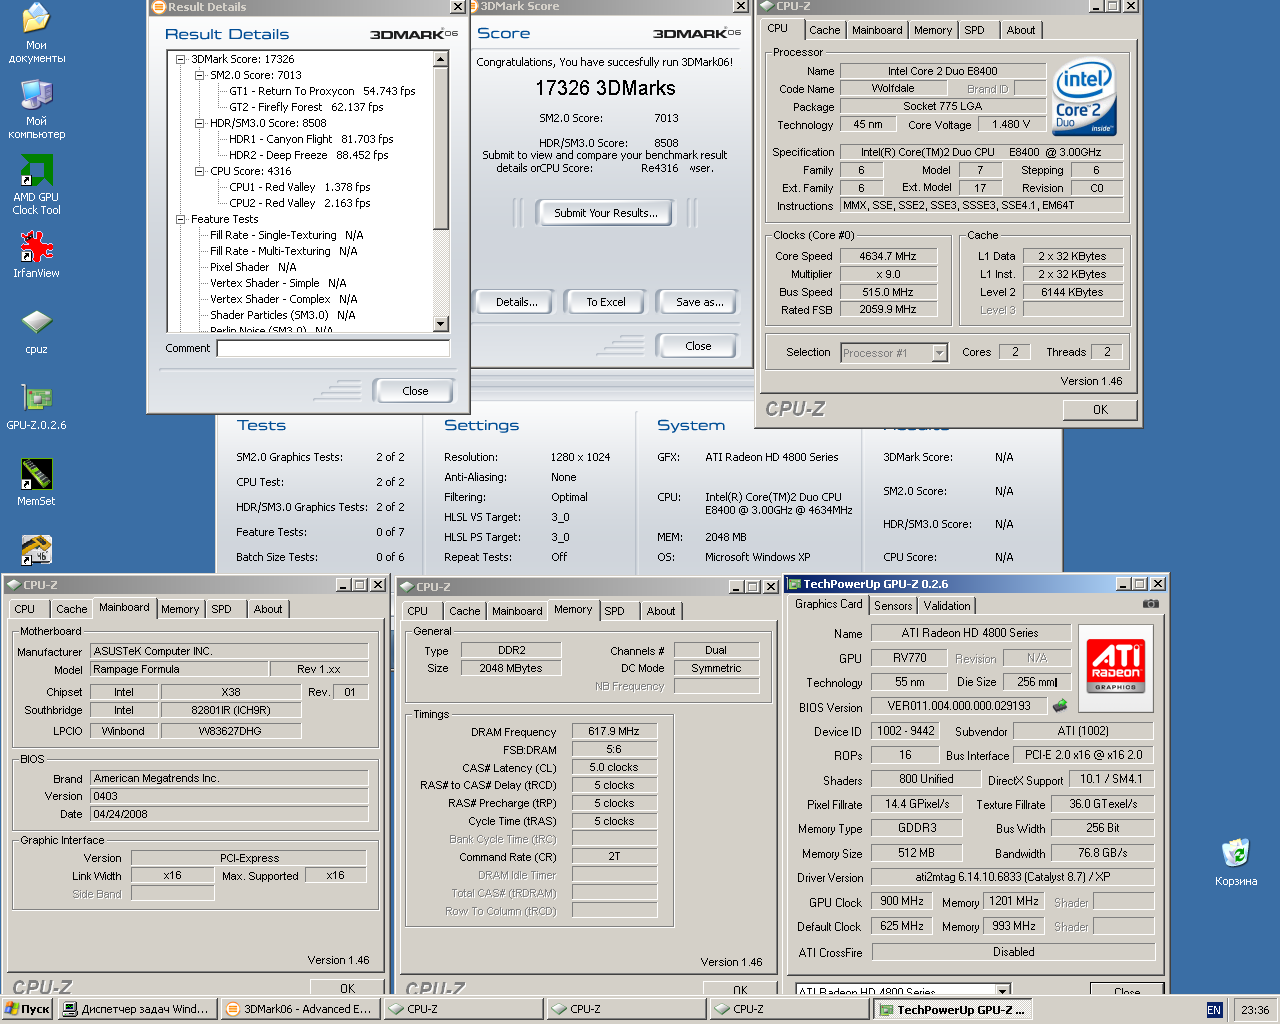Switch to Sensors tab in GPU-Z
This screenshot has width=1280, height=1024.
[893, 605]
